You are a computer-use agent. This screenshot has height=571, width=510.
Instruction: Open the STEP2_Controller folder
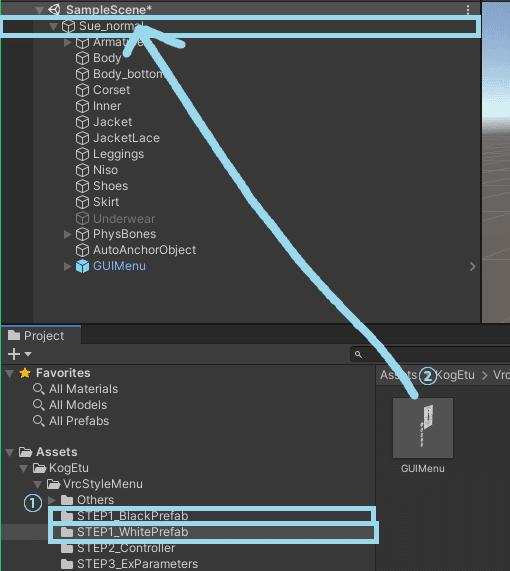point(126,548)
